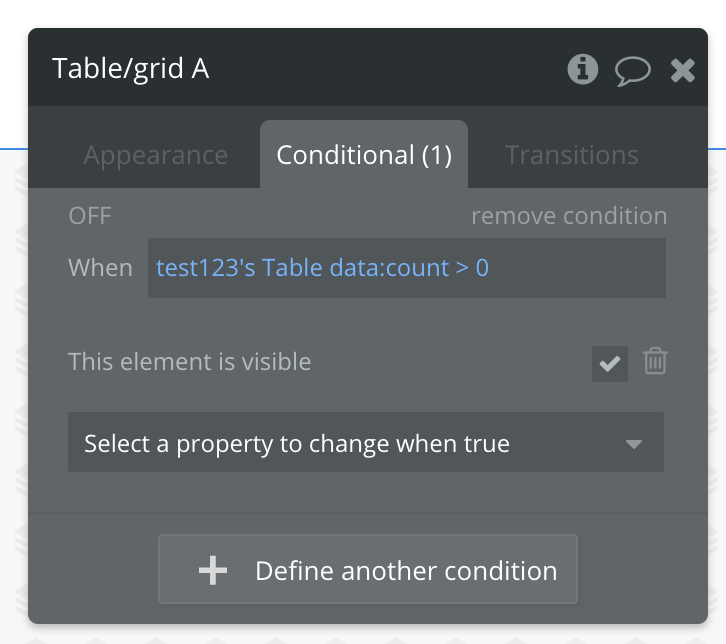Delete the visible property with trash icon

(x=655, y=361)
